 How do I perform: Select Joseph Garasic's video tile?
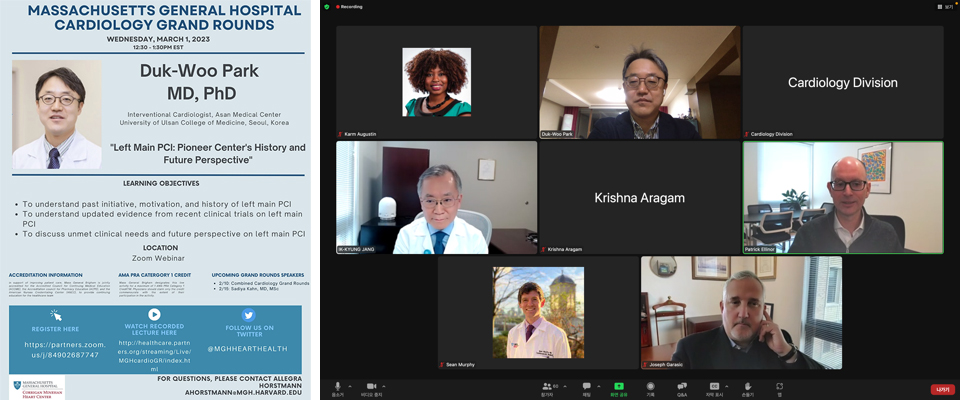[741, 312]
